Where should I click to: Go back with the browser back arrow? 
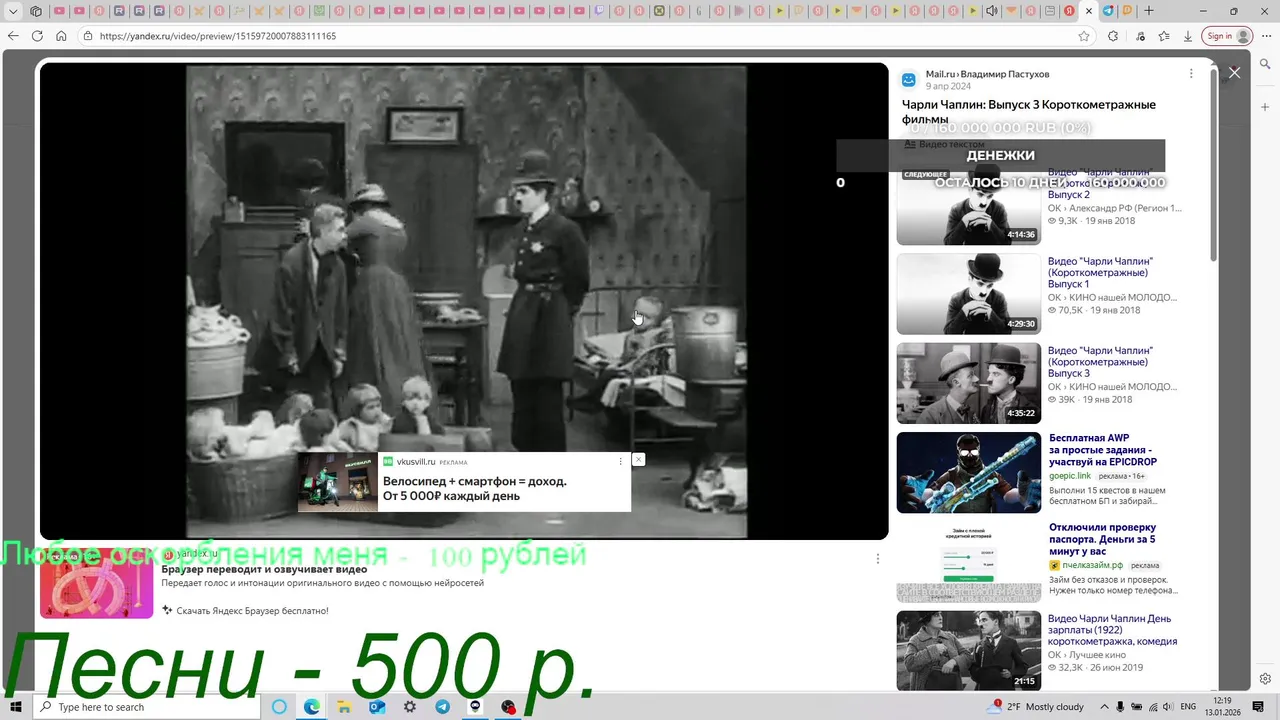(x=13, y=36)
